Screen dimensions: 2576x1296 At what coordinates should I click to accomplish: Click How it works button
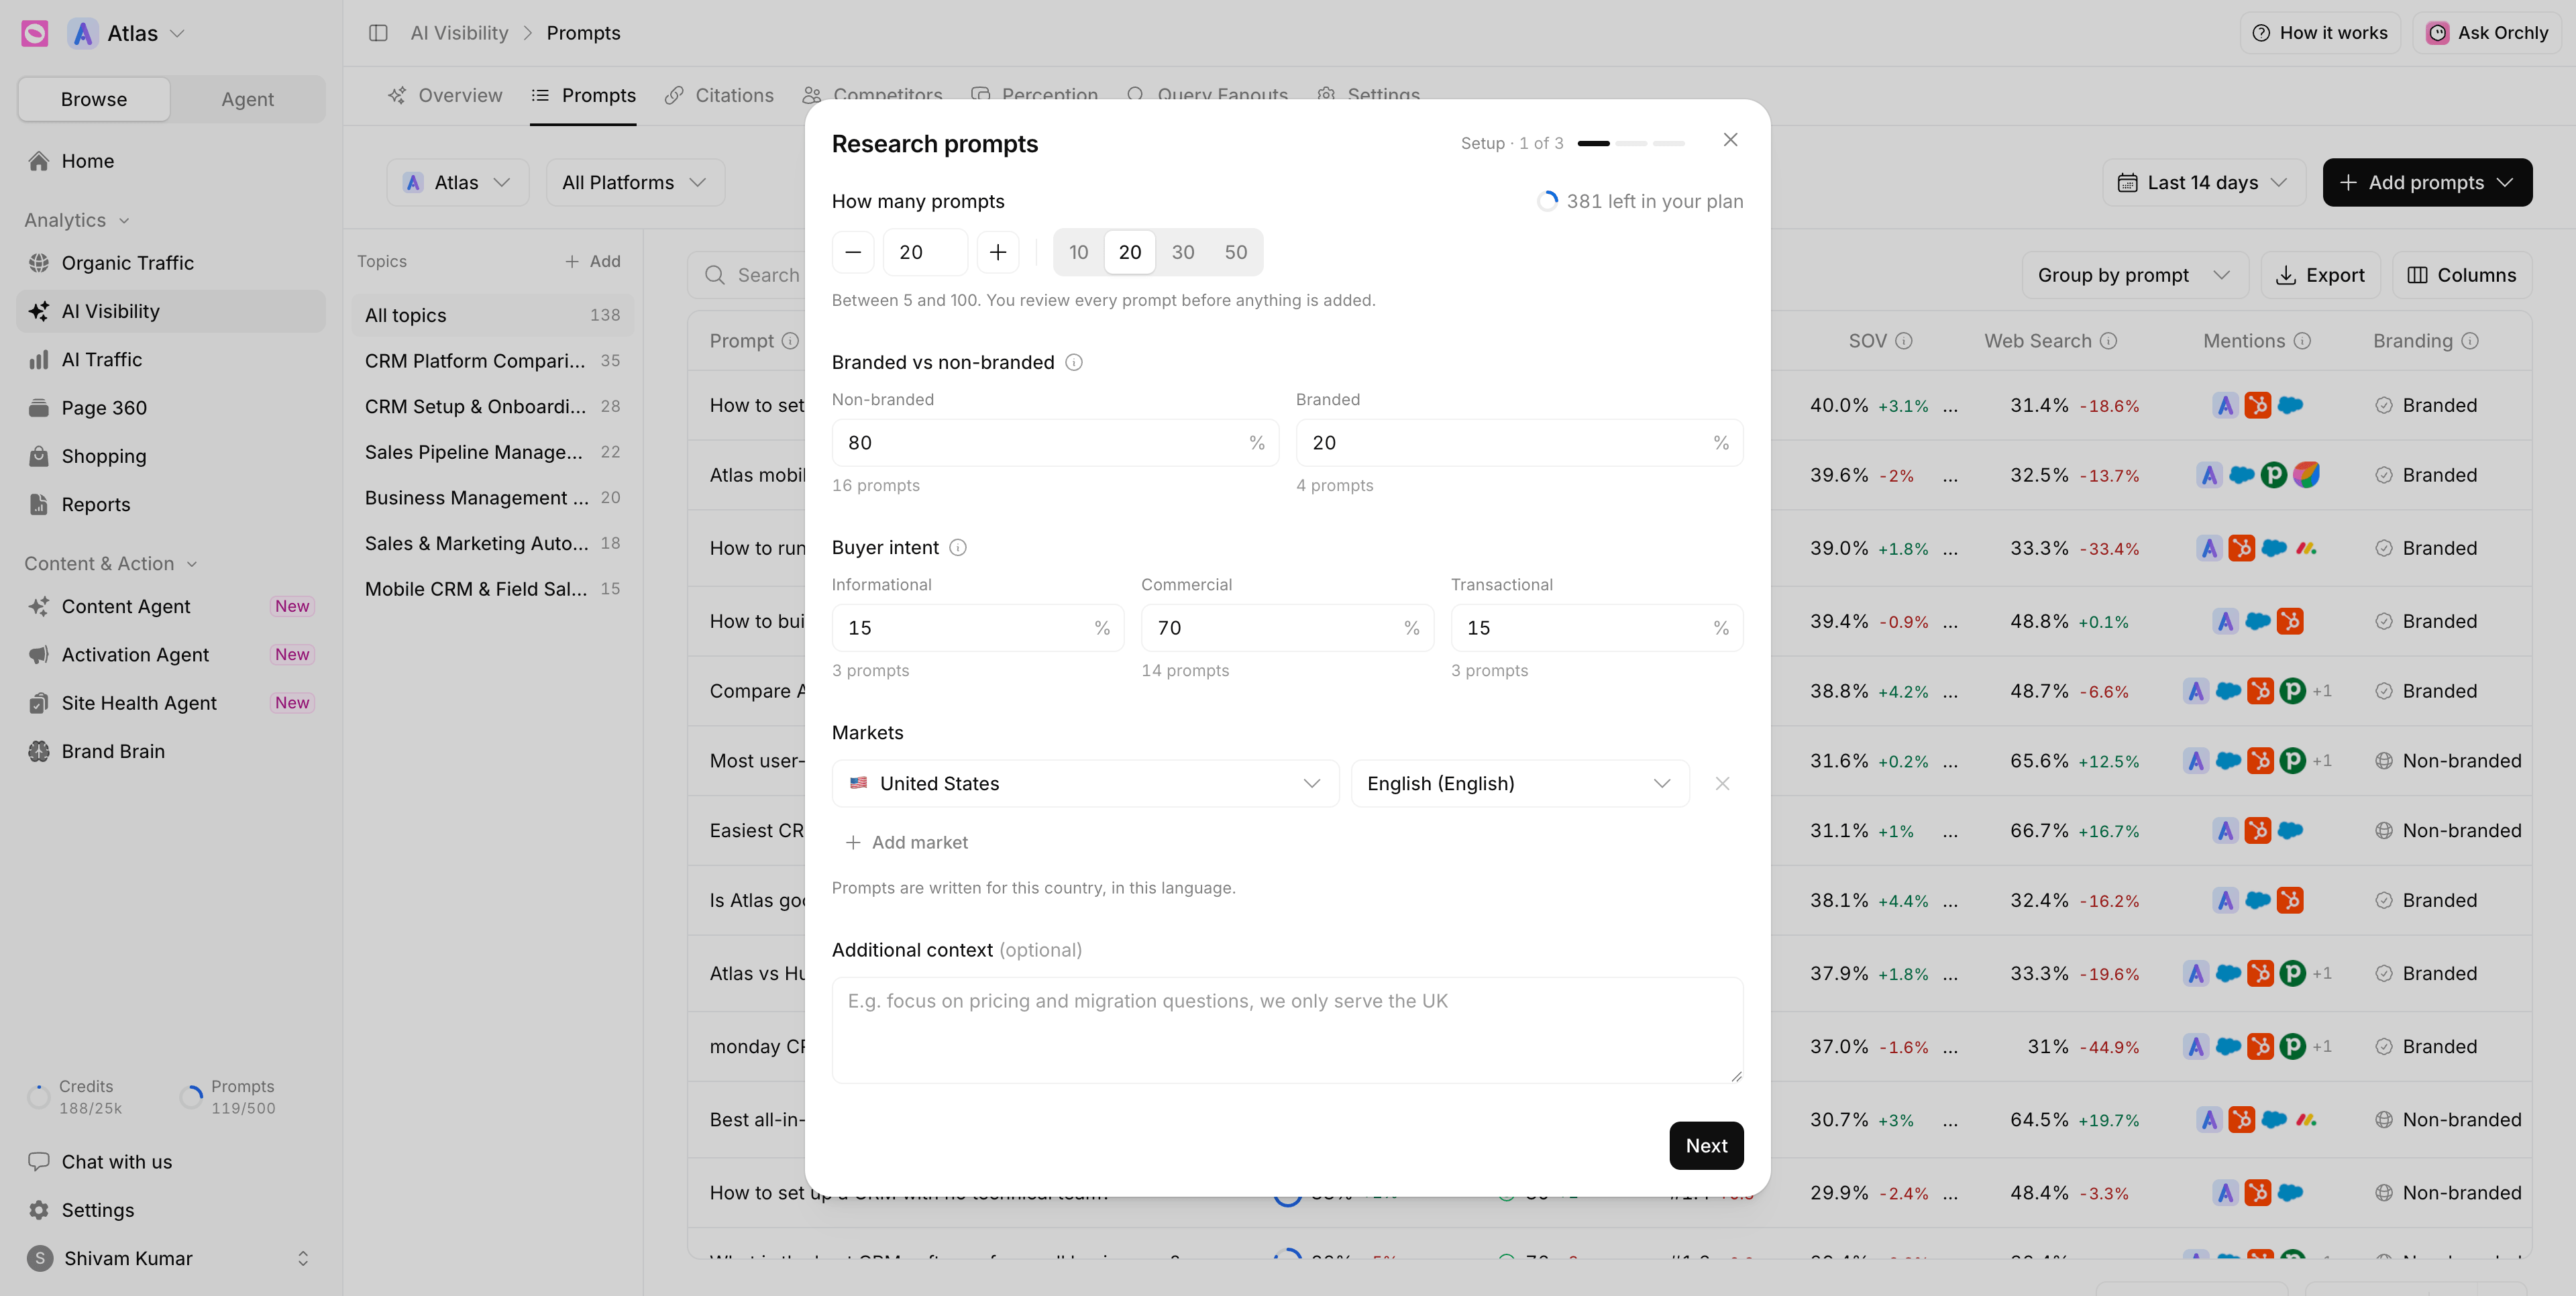2320,33
